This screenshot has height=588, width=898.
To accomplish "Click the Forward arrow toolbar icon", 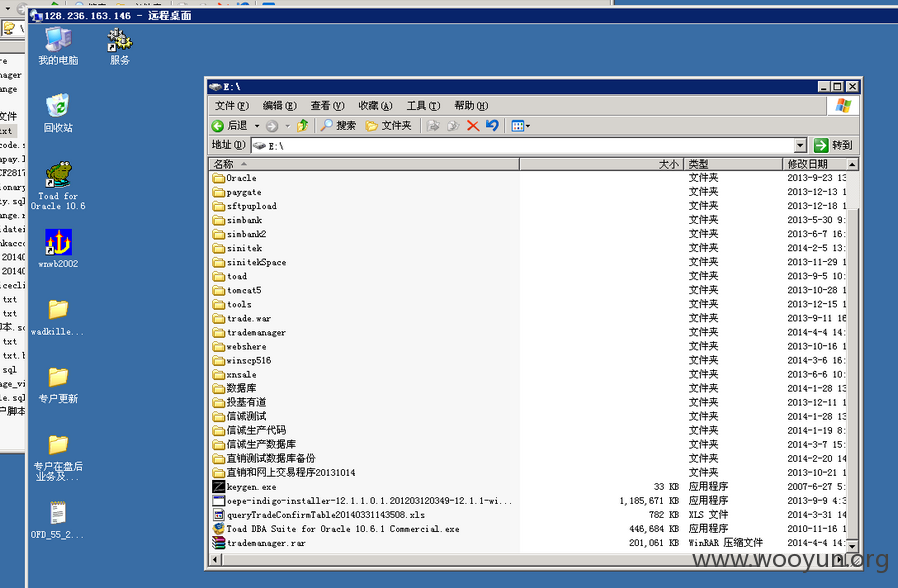I will pos(272,126).
